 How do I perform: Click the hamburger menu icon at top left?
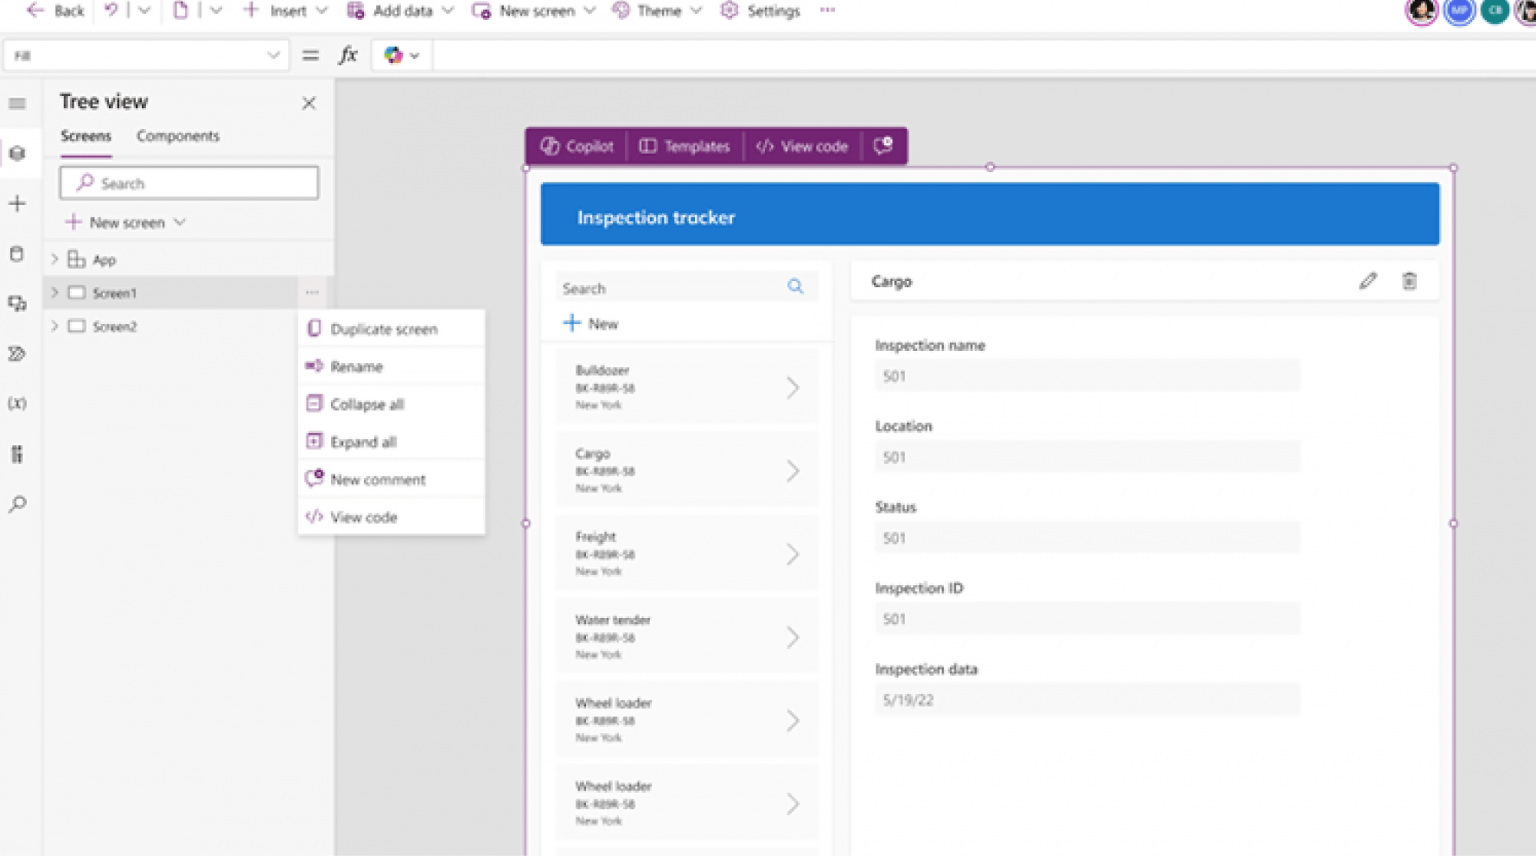click(16, 103)
